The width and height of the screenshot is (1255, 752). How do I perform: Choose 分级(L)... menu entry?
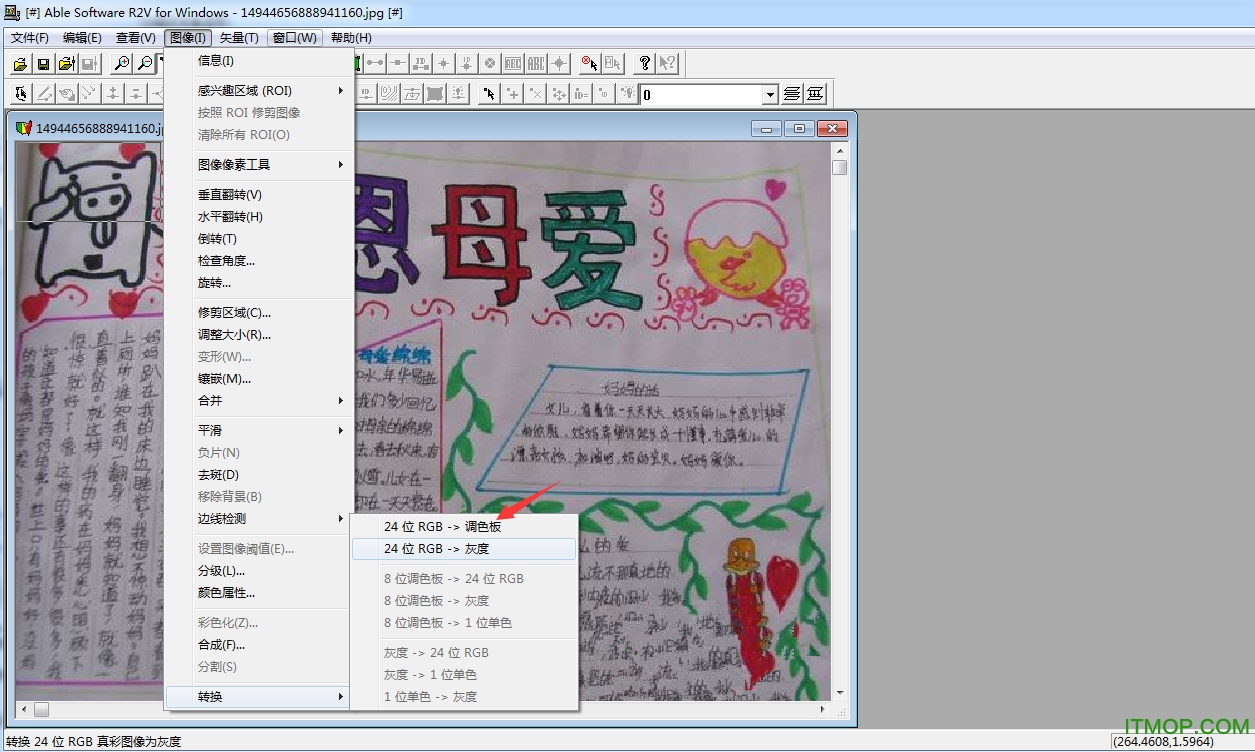(x=258, y=571)
